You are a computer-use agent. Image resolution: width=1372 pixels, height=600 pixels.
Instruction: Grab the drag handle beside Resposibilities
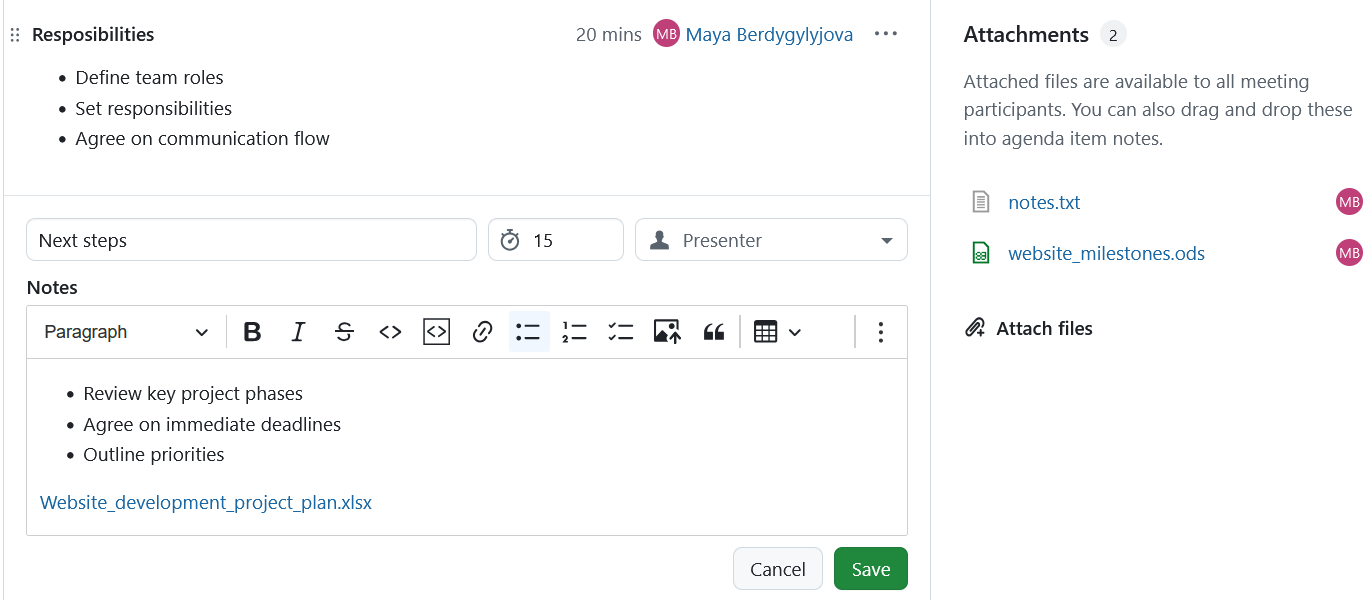coord(14,33)
